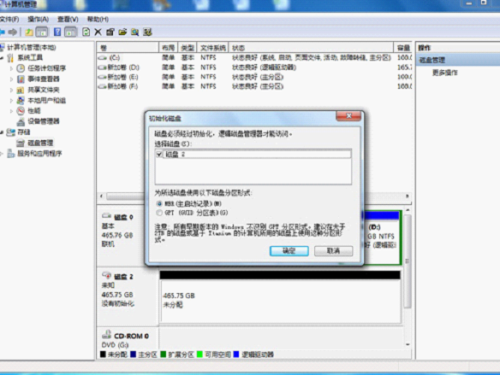Expand the 本地用户和组 tree node arrow
The image size is (500, 375).
(x=11, y=100)
